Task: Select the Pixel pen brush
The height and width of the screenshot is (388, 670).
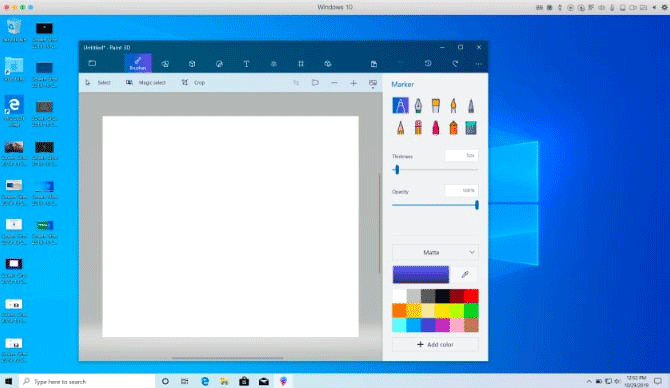Action: point(471,105)
